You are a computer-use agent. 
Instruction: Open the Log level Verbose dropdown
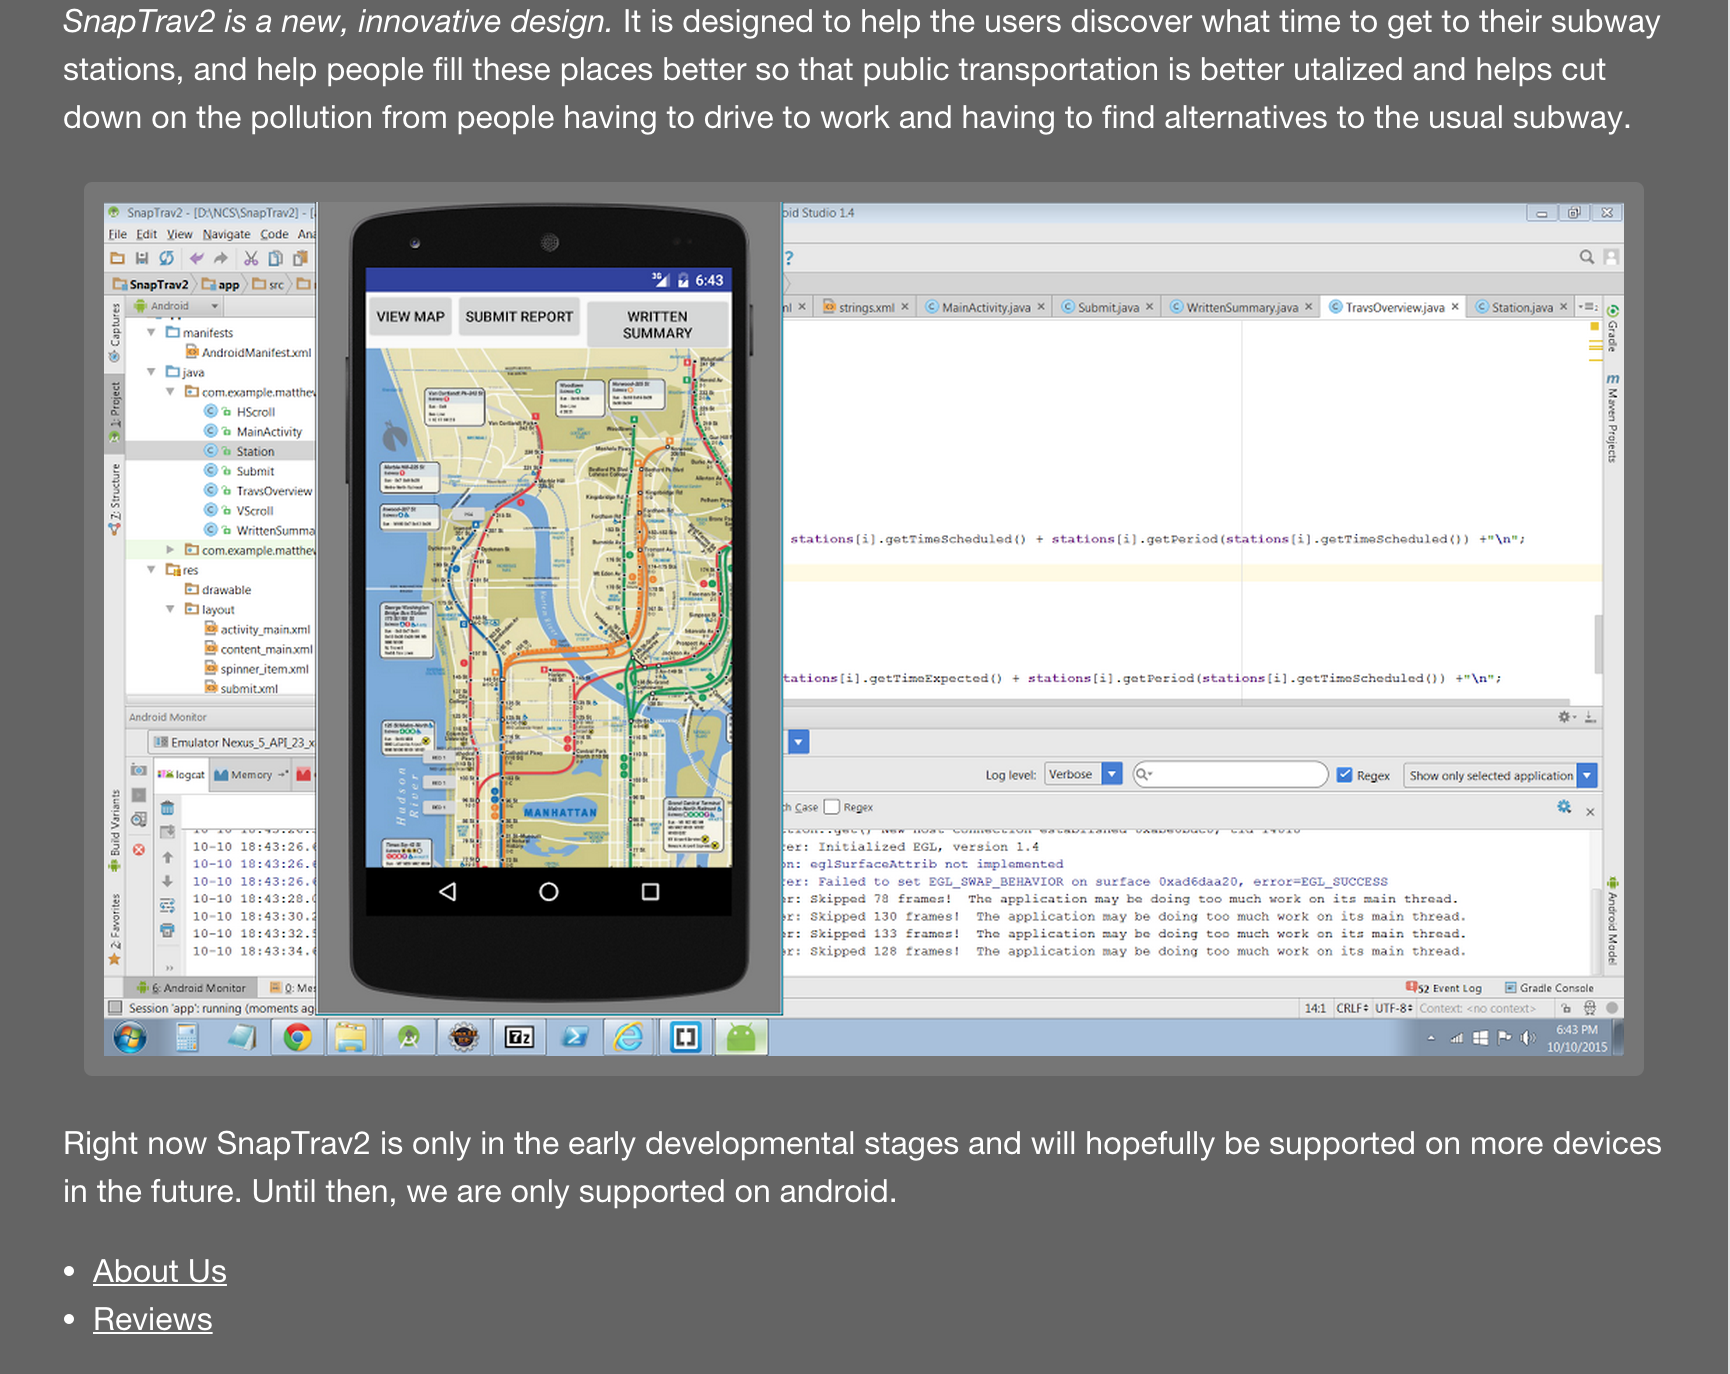1083,774
